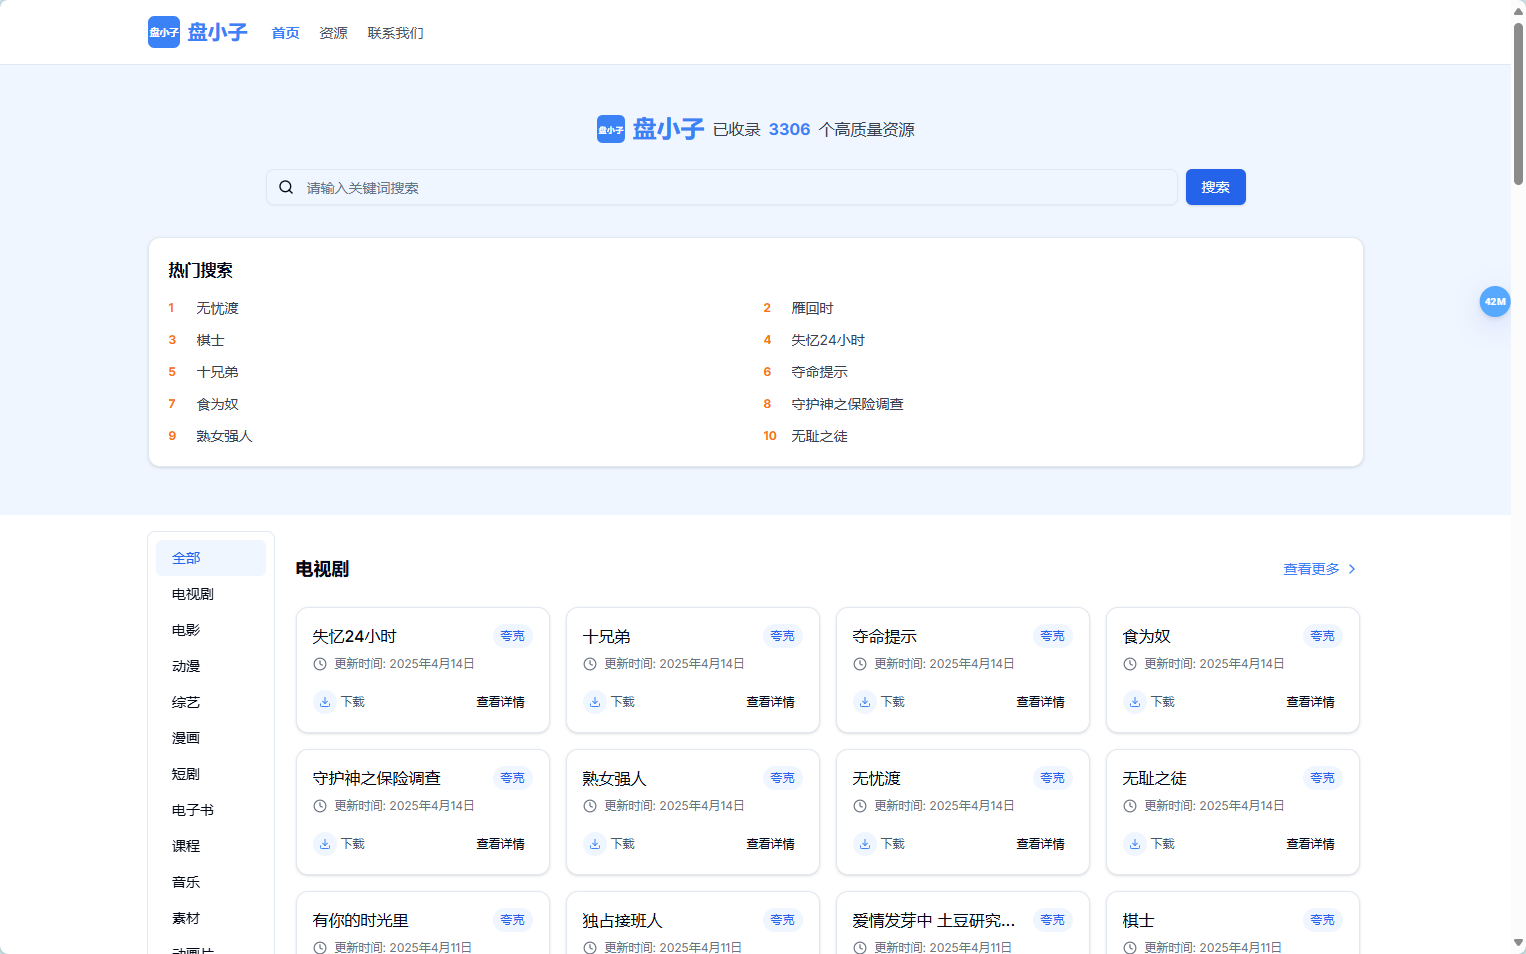Select the 课程 category in sidebar

tap(211, 846)
